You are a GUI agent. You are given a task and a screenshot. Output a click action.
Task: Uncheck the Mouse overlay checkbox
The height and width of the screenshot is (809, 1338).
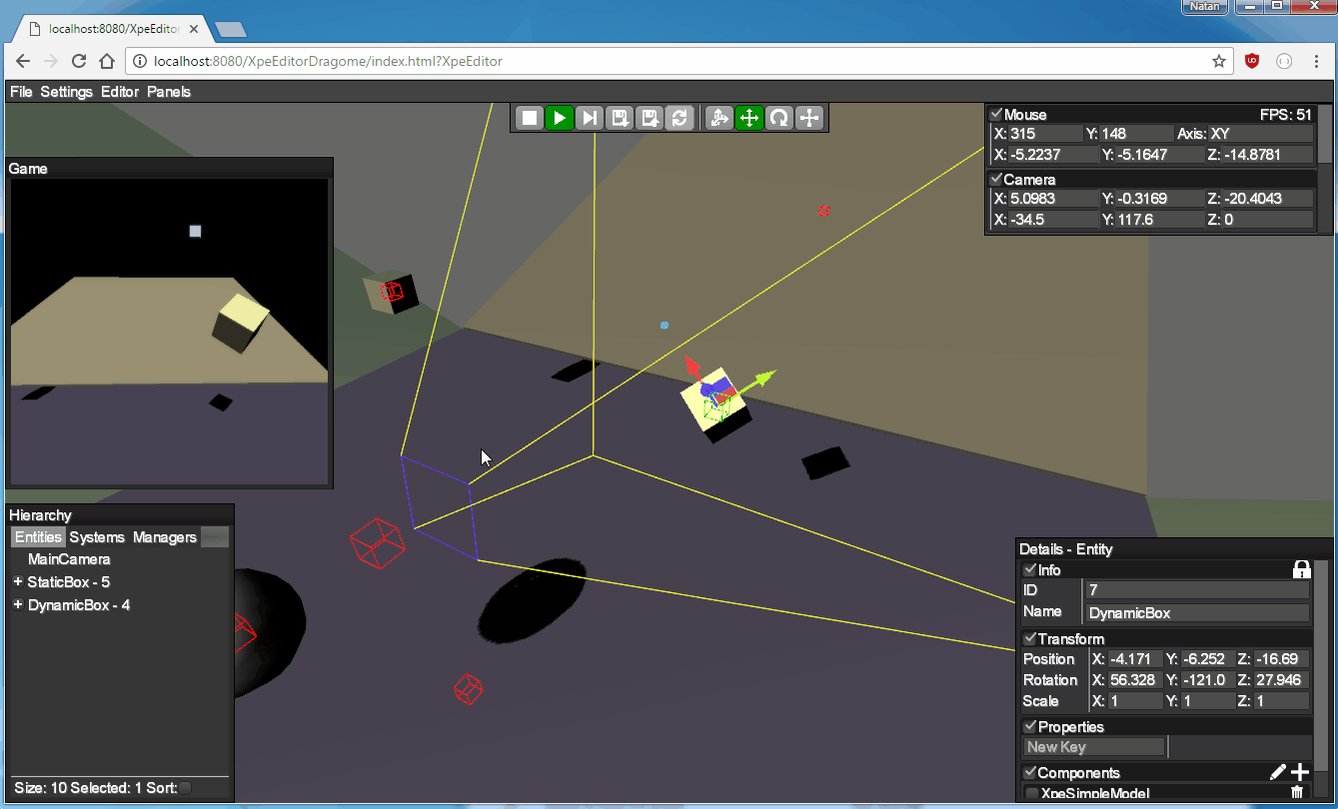[x=997, y=114]
